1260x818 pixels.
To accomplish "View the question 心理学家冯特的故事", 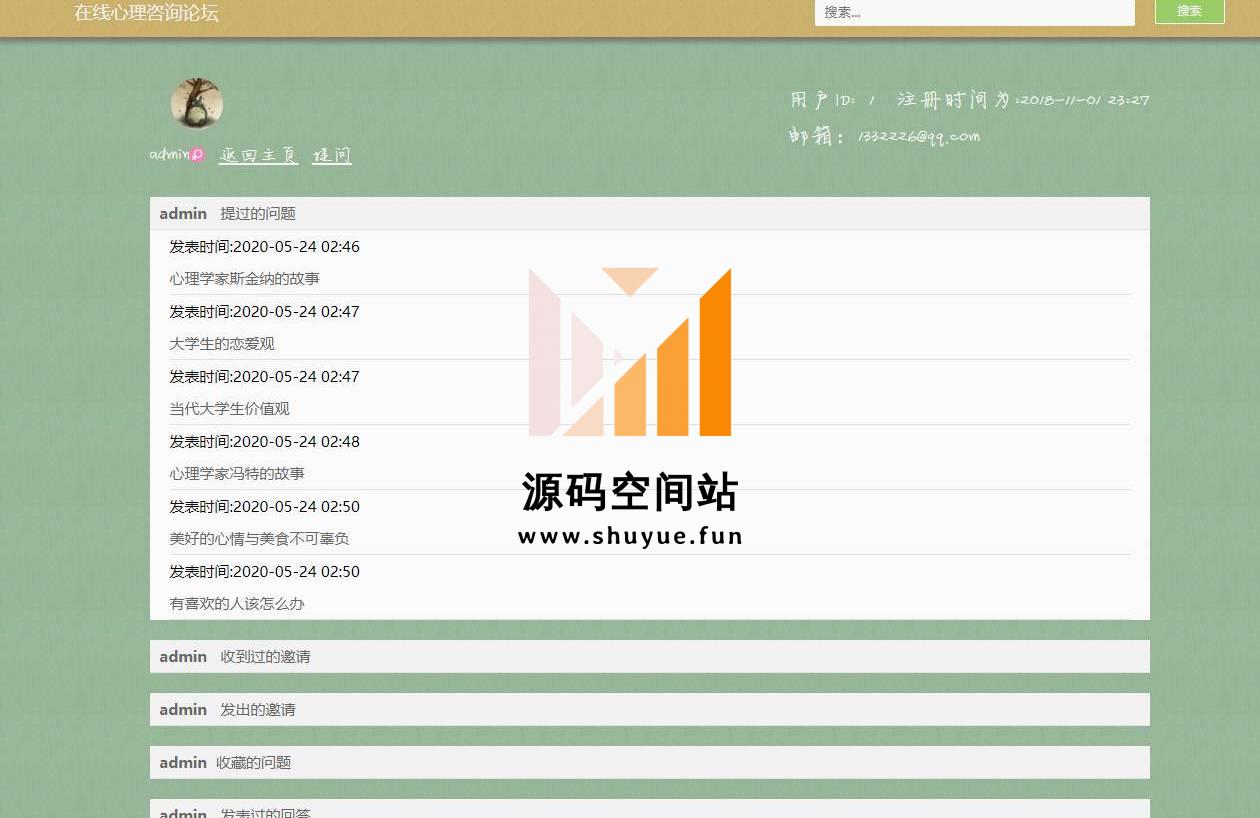I will (236, 474).
